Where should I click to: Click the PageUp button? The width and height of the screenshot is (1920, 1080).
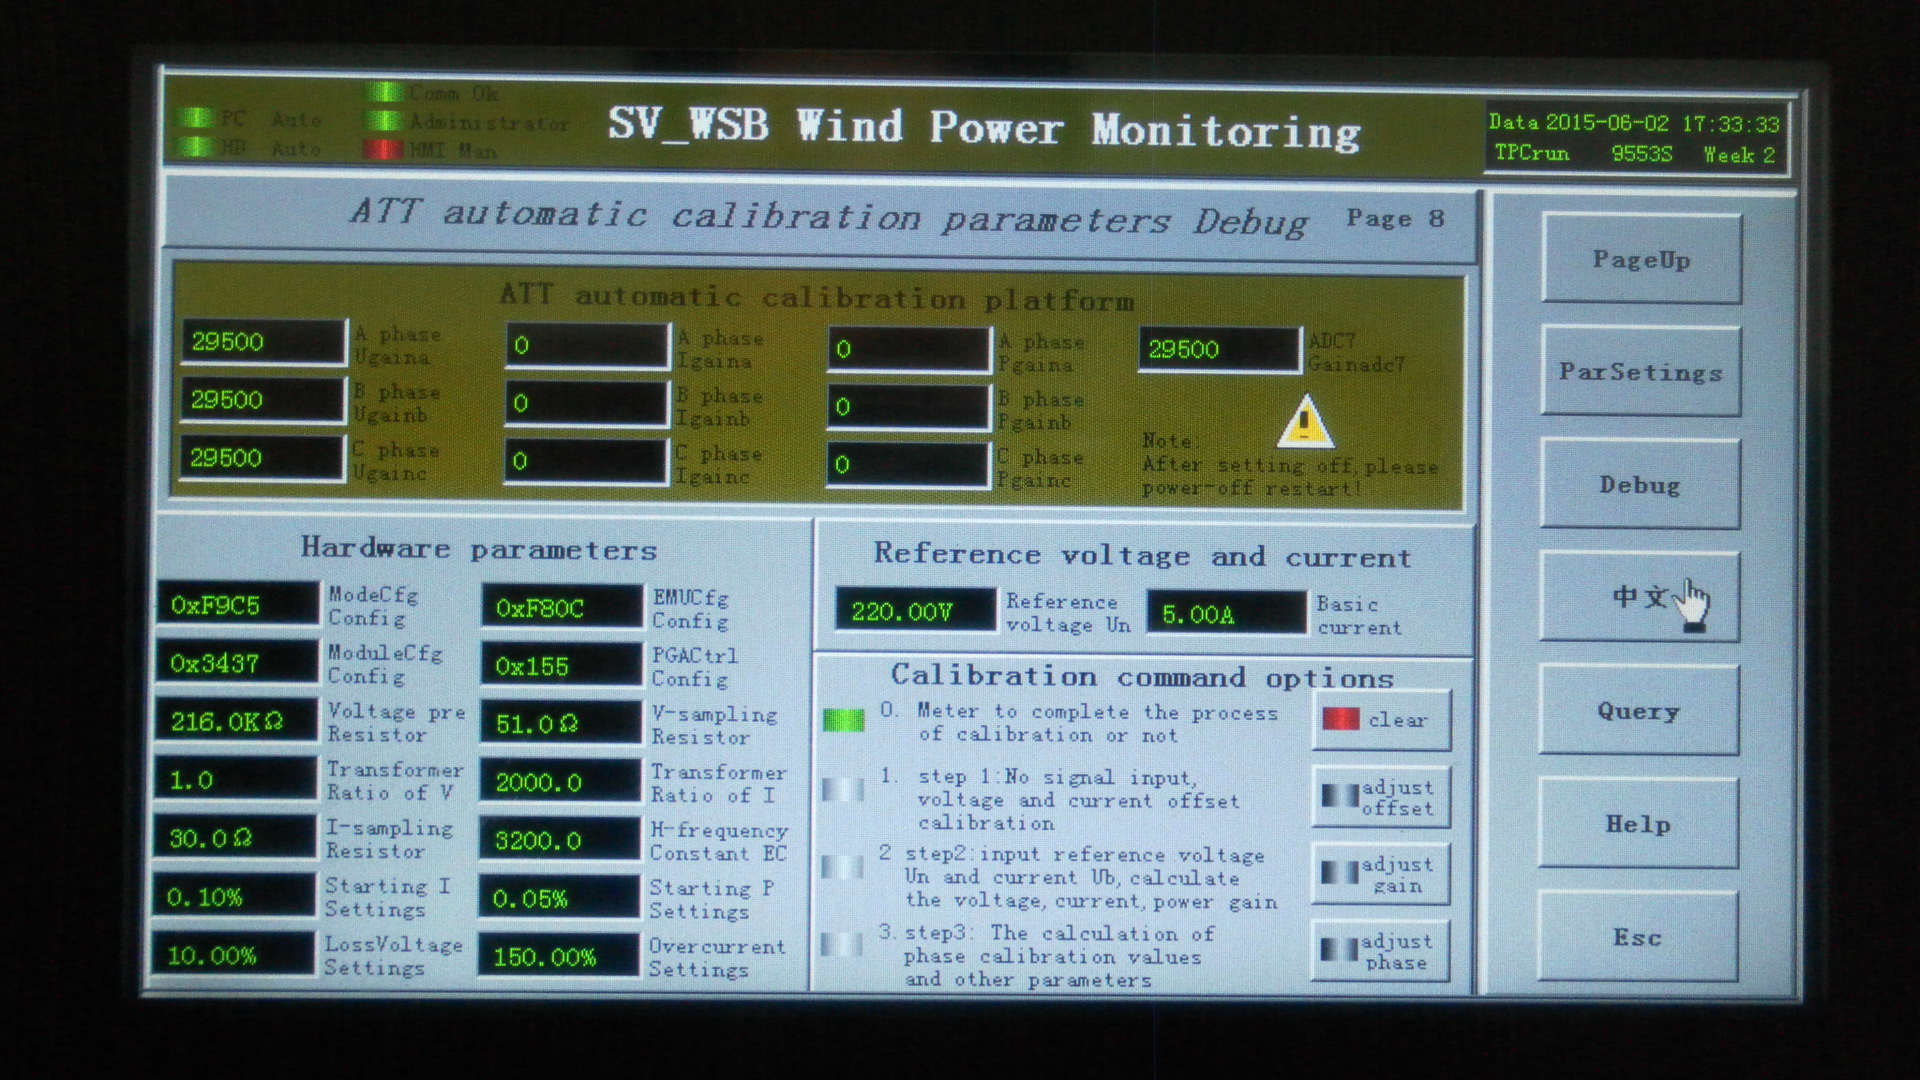[1641, 259]
